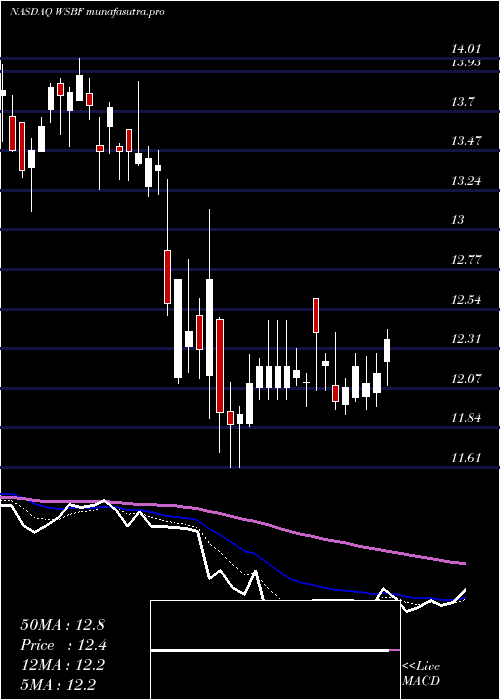Select the 13.47 price axis label
The height and width of the screenshot is (700, 500).
pos(466,142)
